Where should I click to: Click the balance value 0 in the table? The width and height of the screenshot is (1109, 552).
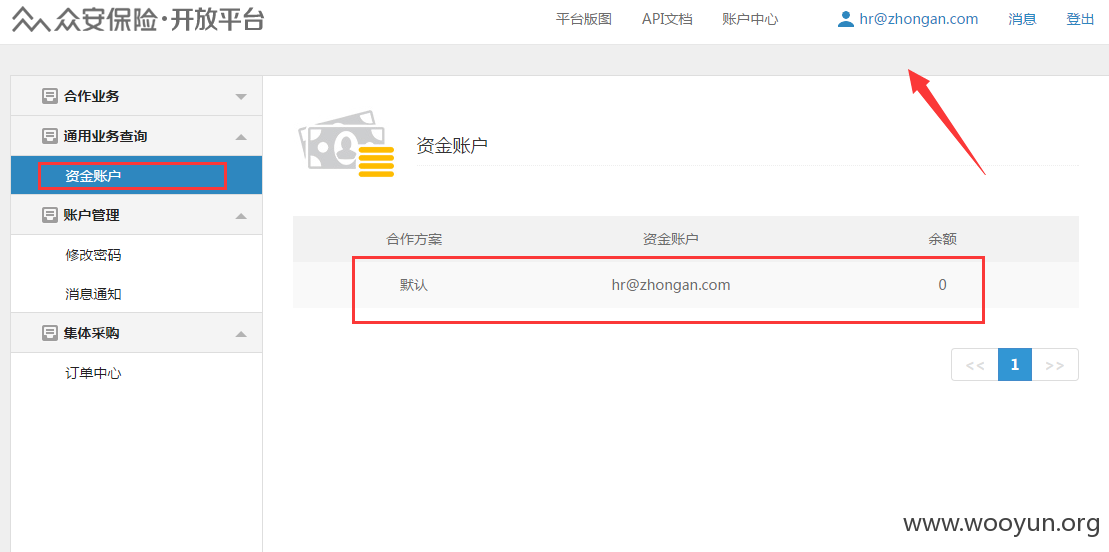pos(943,285)
